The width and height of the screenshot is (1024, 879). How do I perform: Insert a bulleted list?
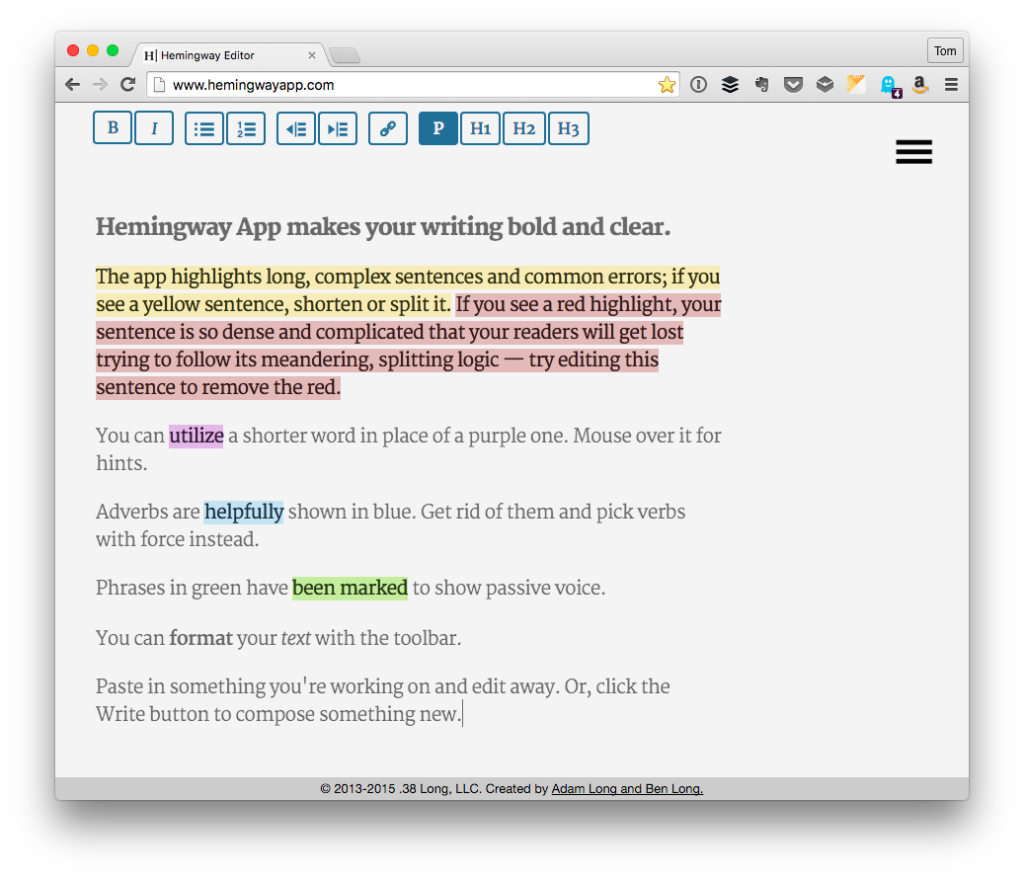204,128
